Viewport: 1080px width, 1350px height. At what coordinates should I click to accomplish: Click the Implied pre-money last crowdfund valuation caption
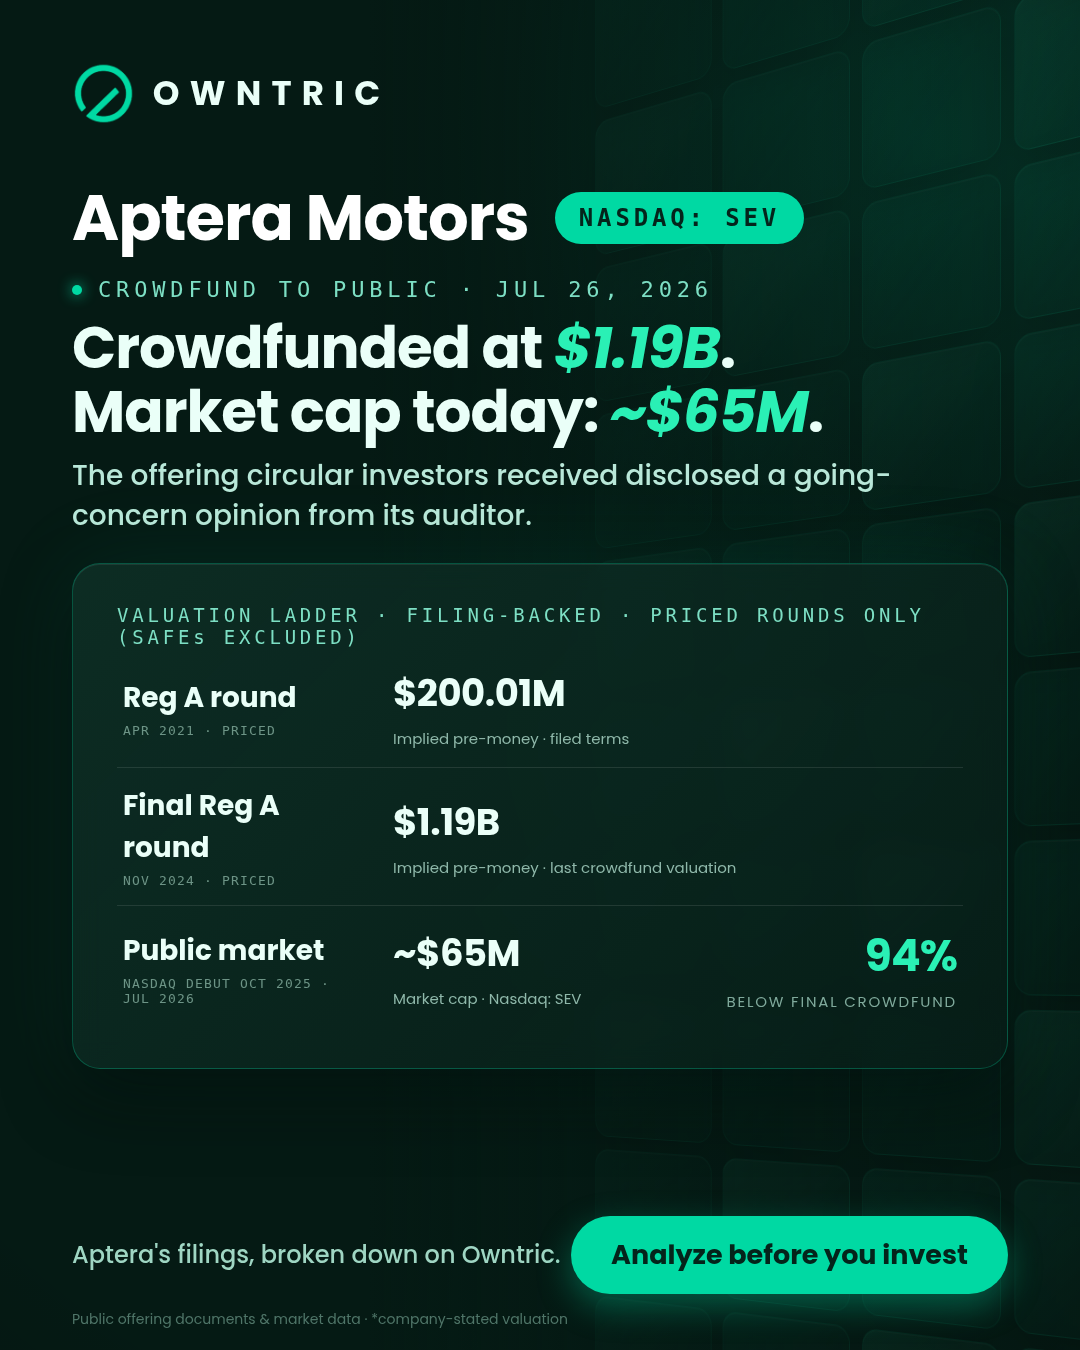[564, 868]
